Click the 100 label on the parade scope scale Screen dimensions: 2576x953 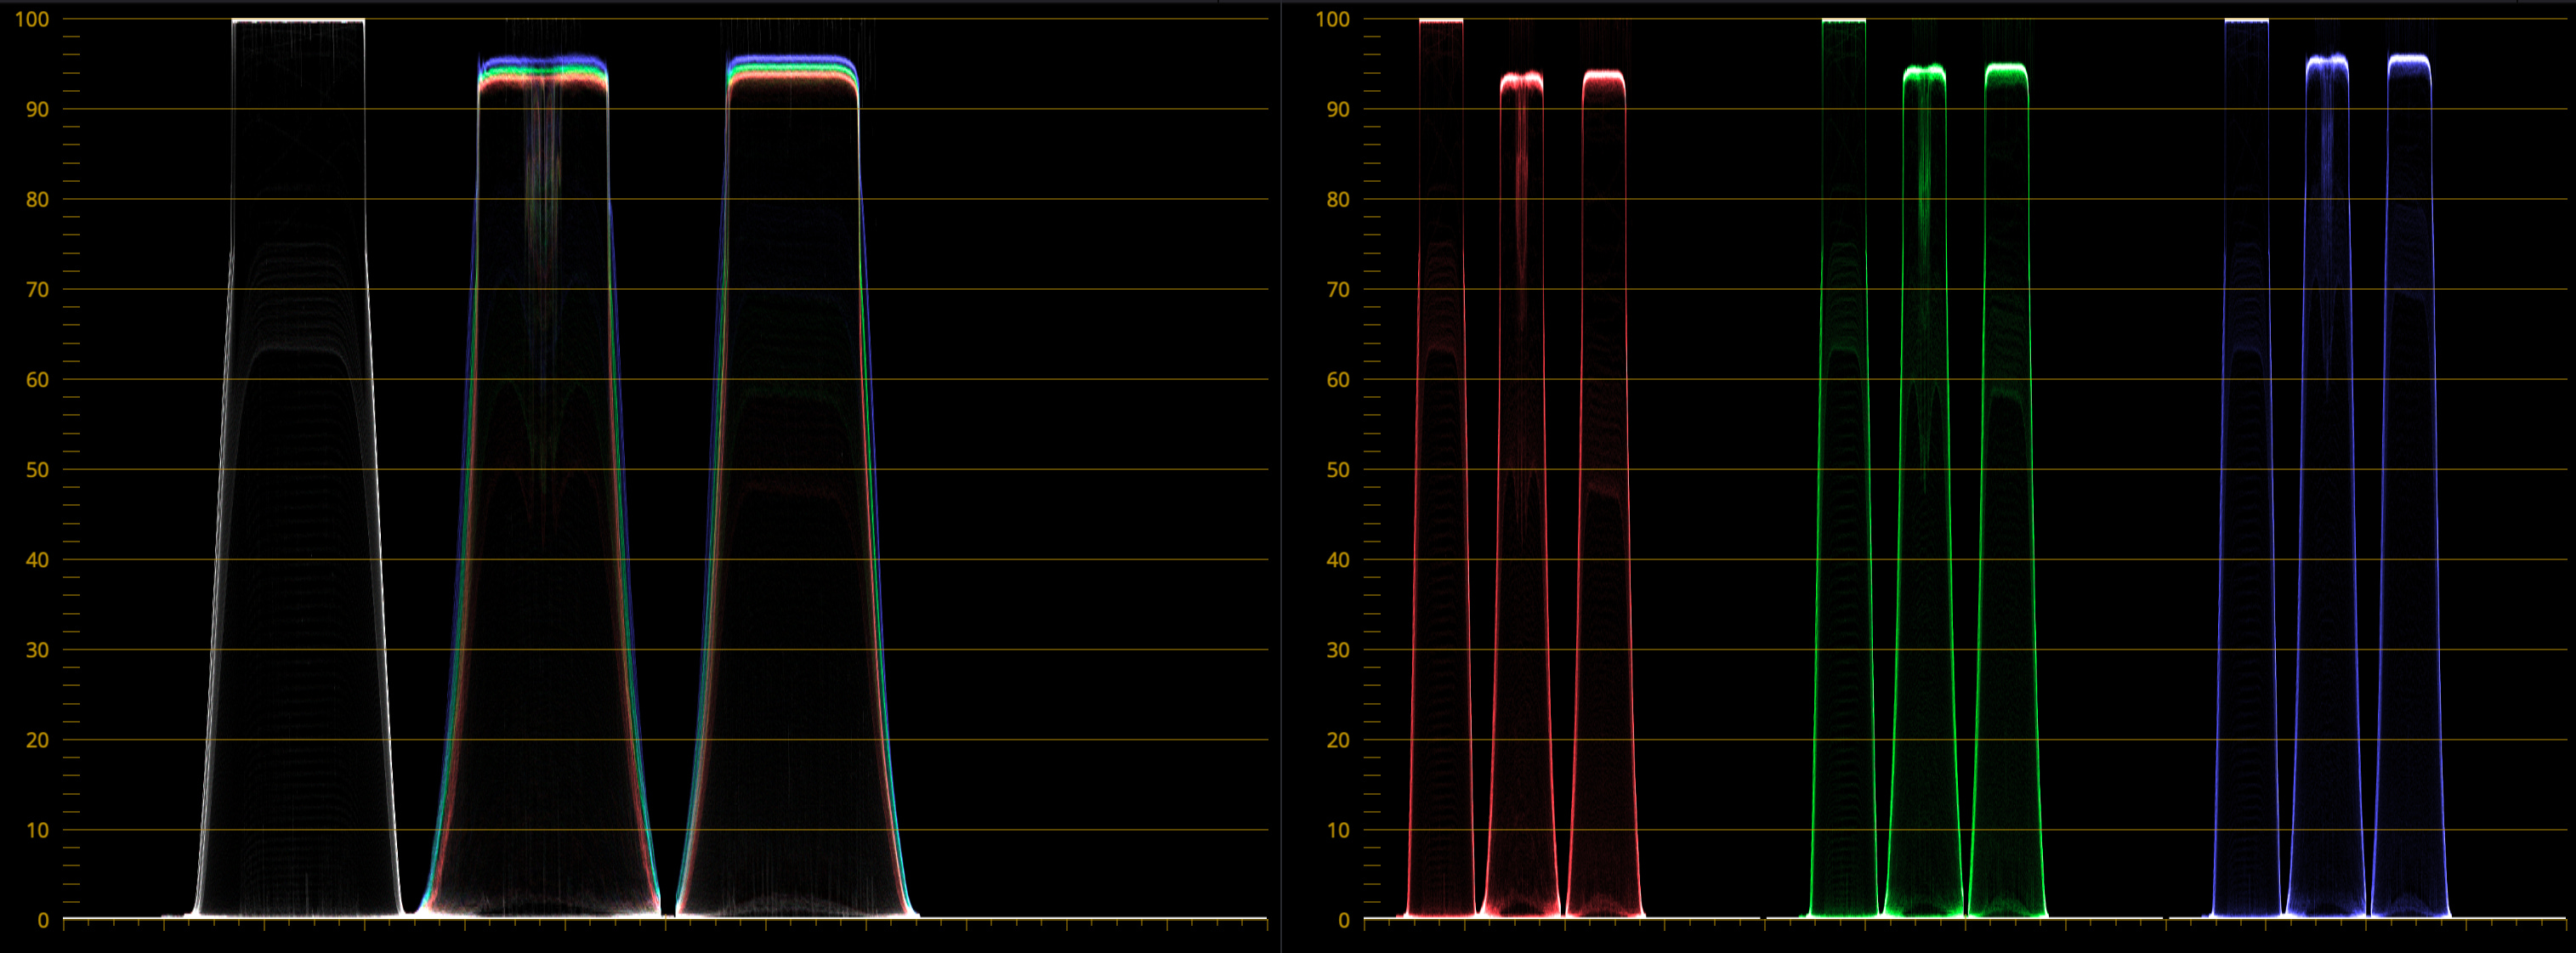[1332, 19]
